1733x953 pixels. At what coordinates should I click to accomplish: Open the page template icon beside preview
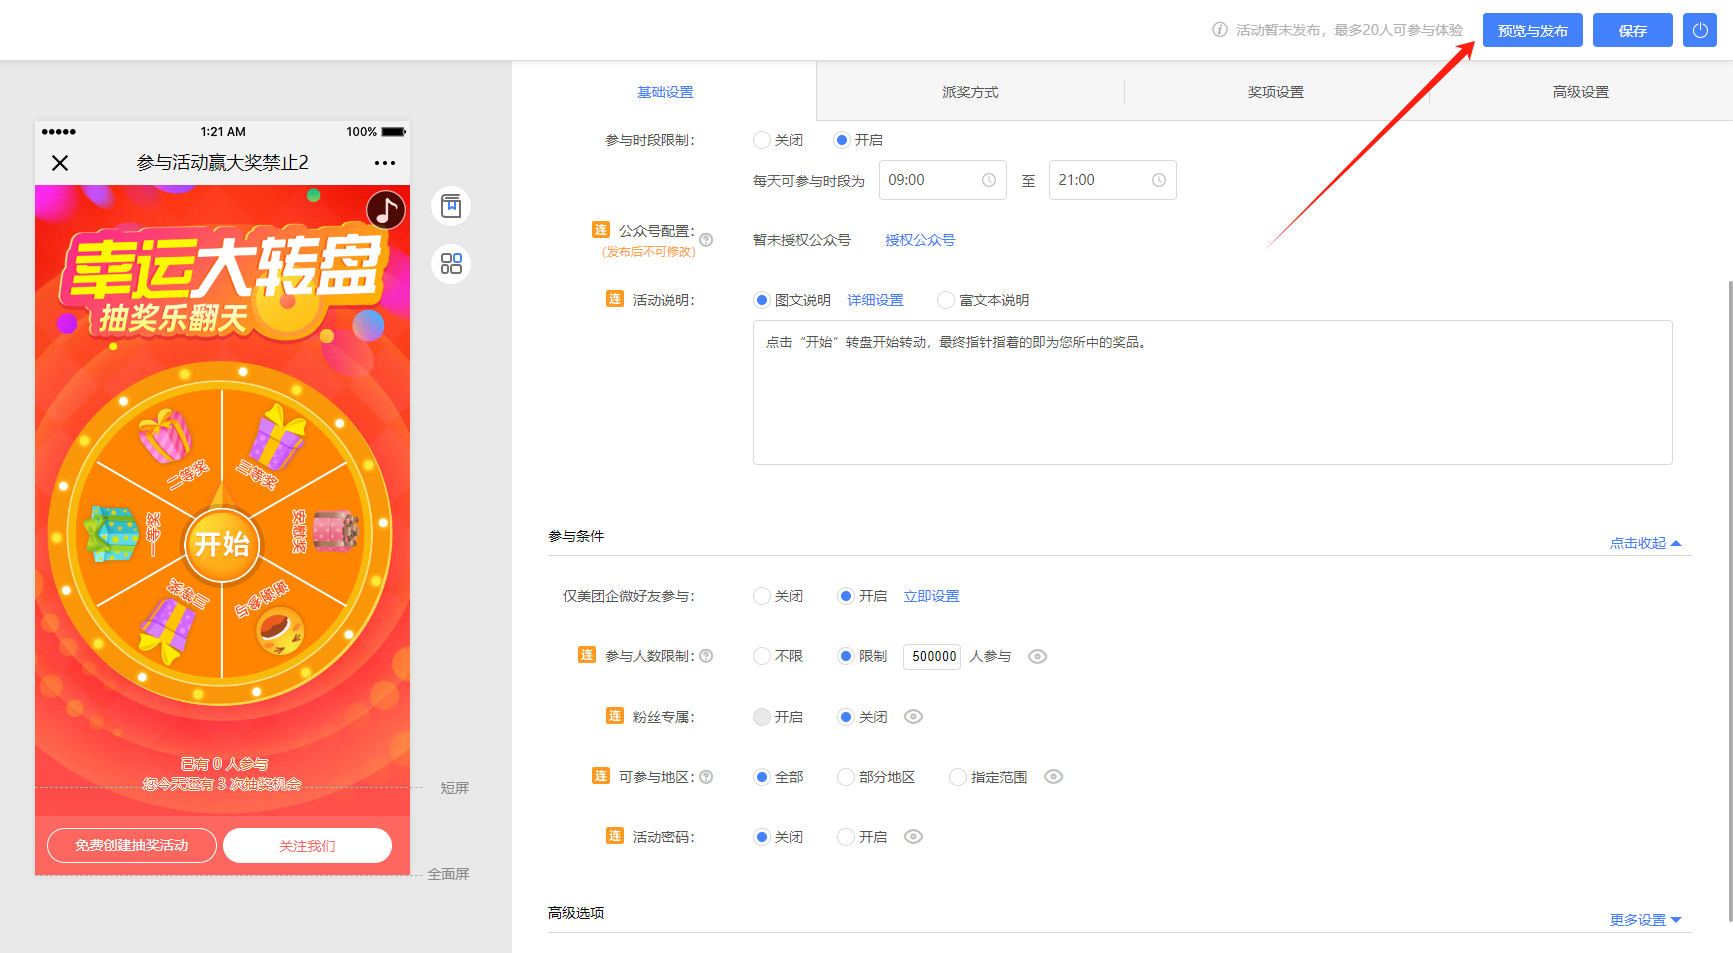point(451,206)
